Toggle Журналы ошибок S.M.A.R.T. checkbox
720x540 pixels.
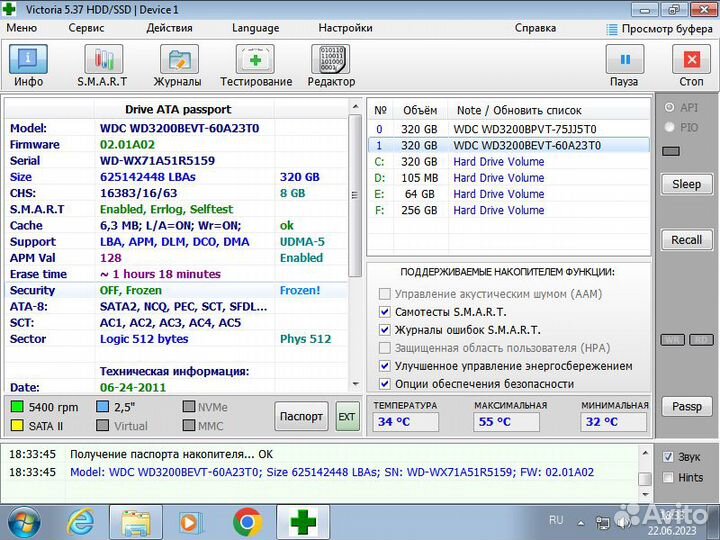[385, 330]
